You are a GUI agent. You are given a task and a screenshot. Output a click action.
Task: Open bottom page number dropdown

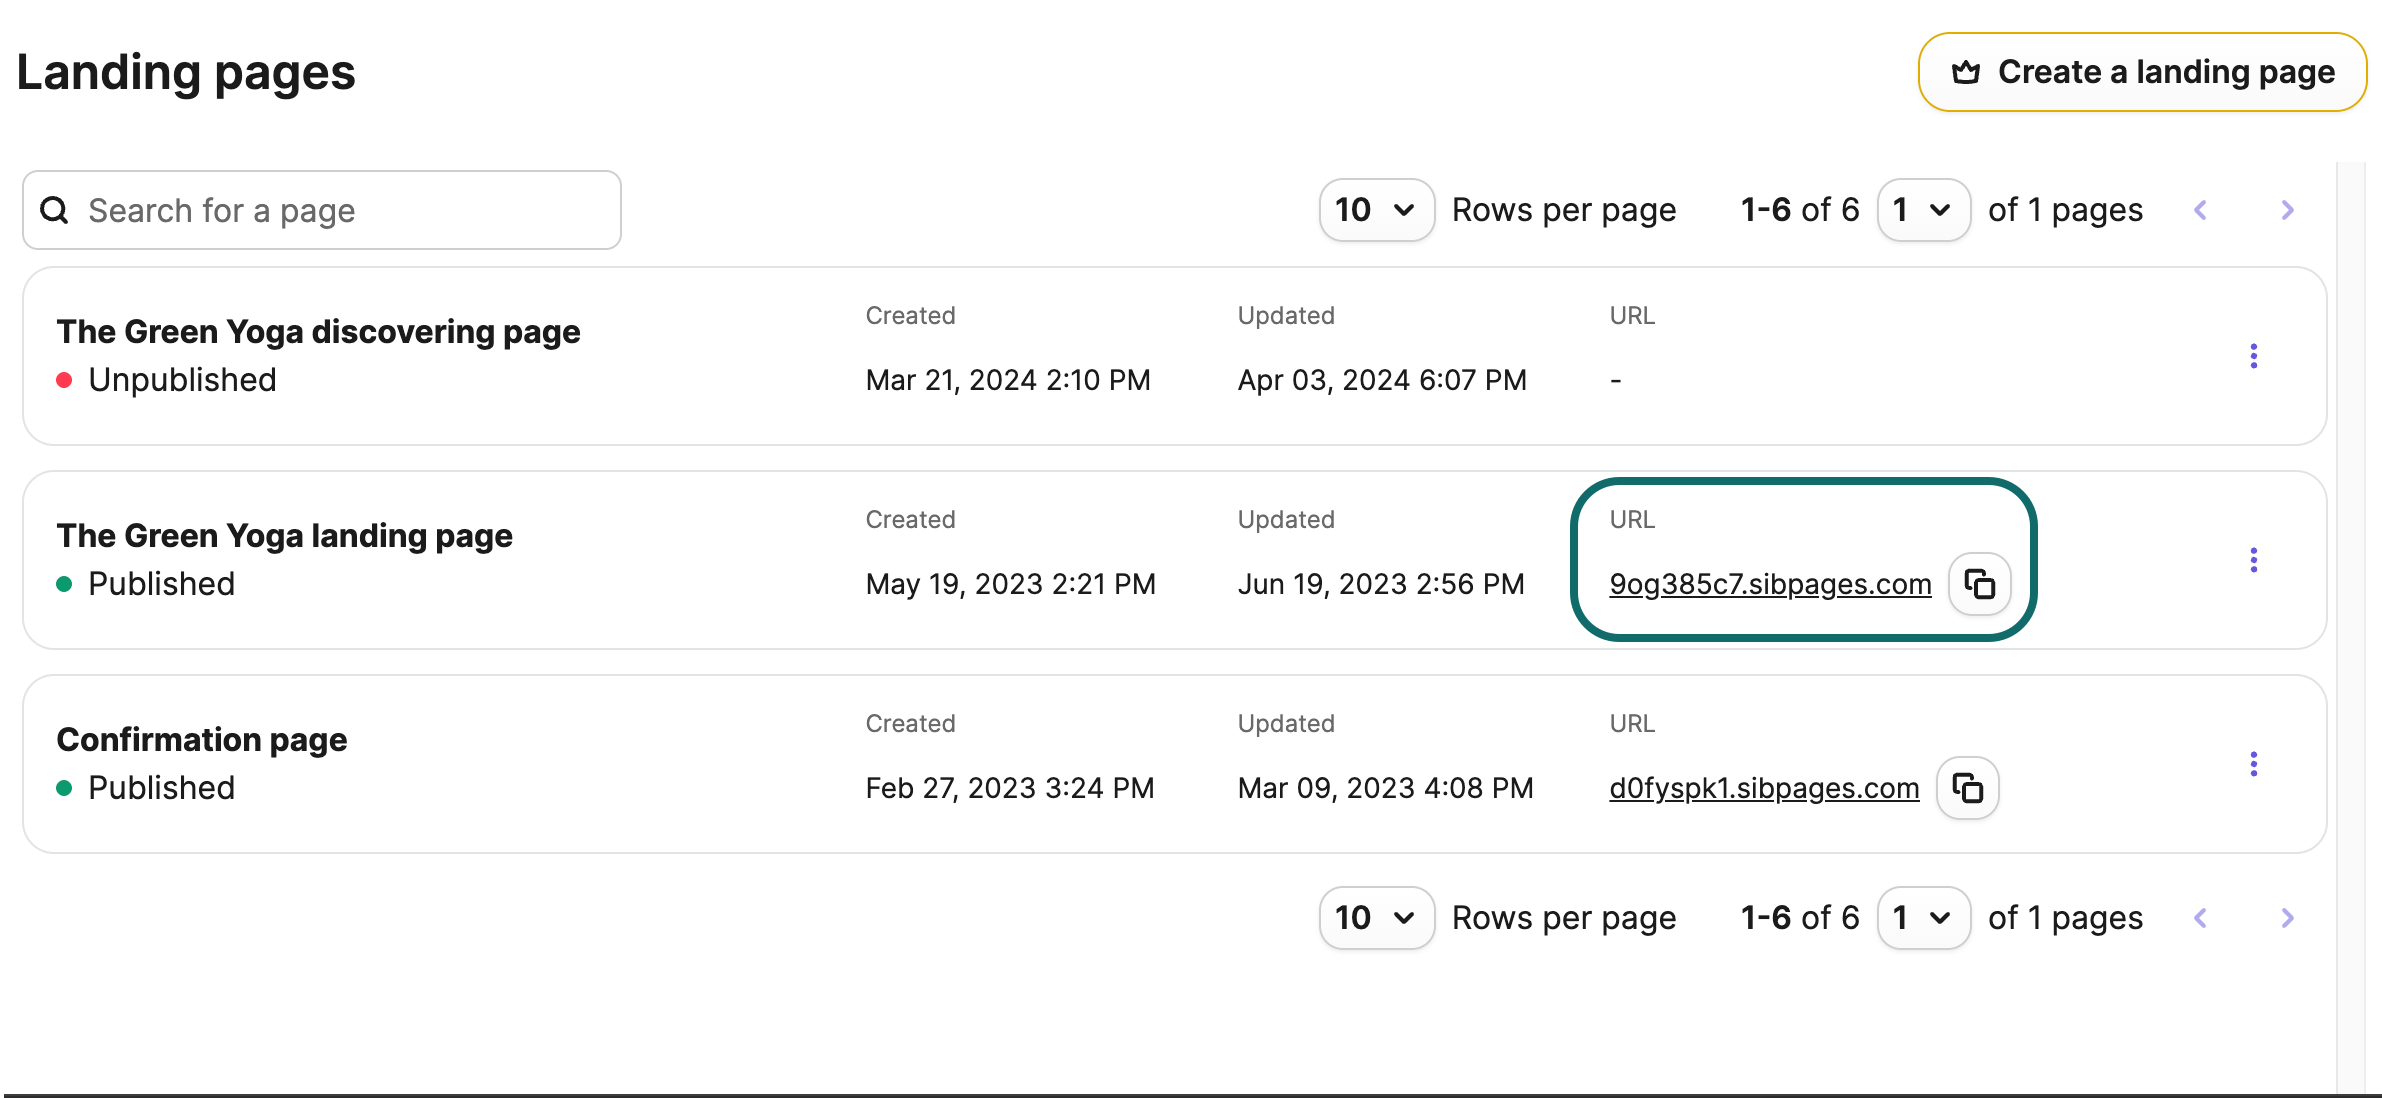[x=1923, y=918]
